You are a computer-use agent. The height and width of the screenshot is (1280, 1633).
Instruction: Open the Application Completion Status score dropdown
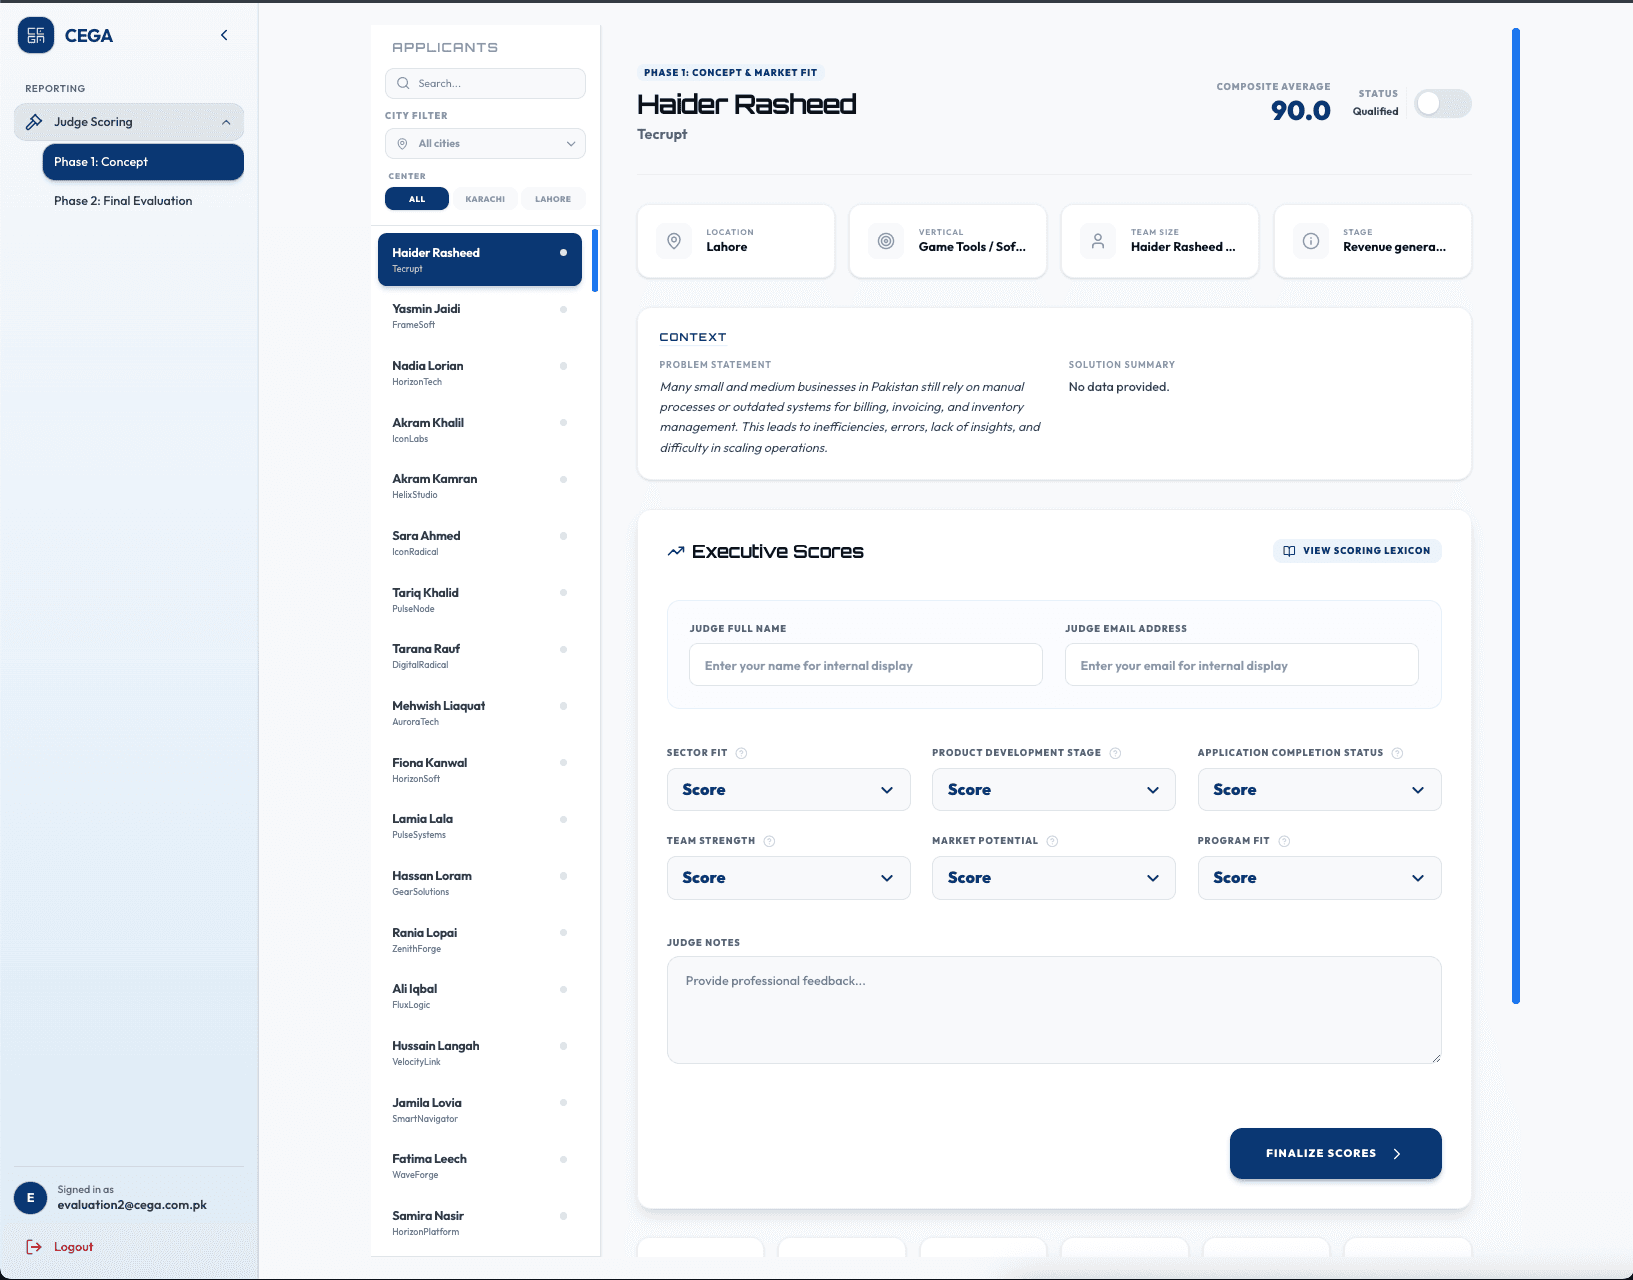(x=1319, y=790)
